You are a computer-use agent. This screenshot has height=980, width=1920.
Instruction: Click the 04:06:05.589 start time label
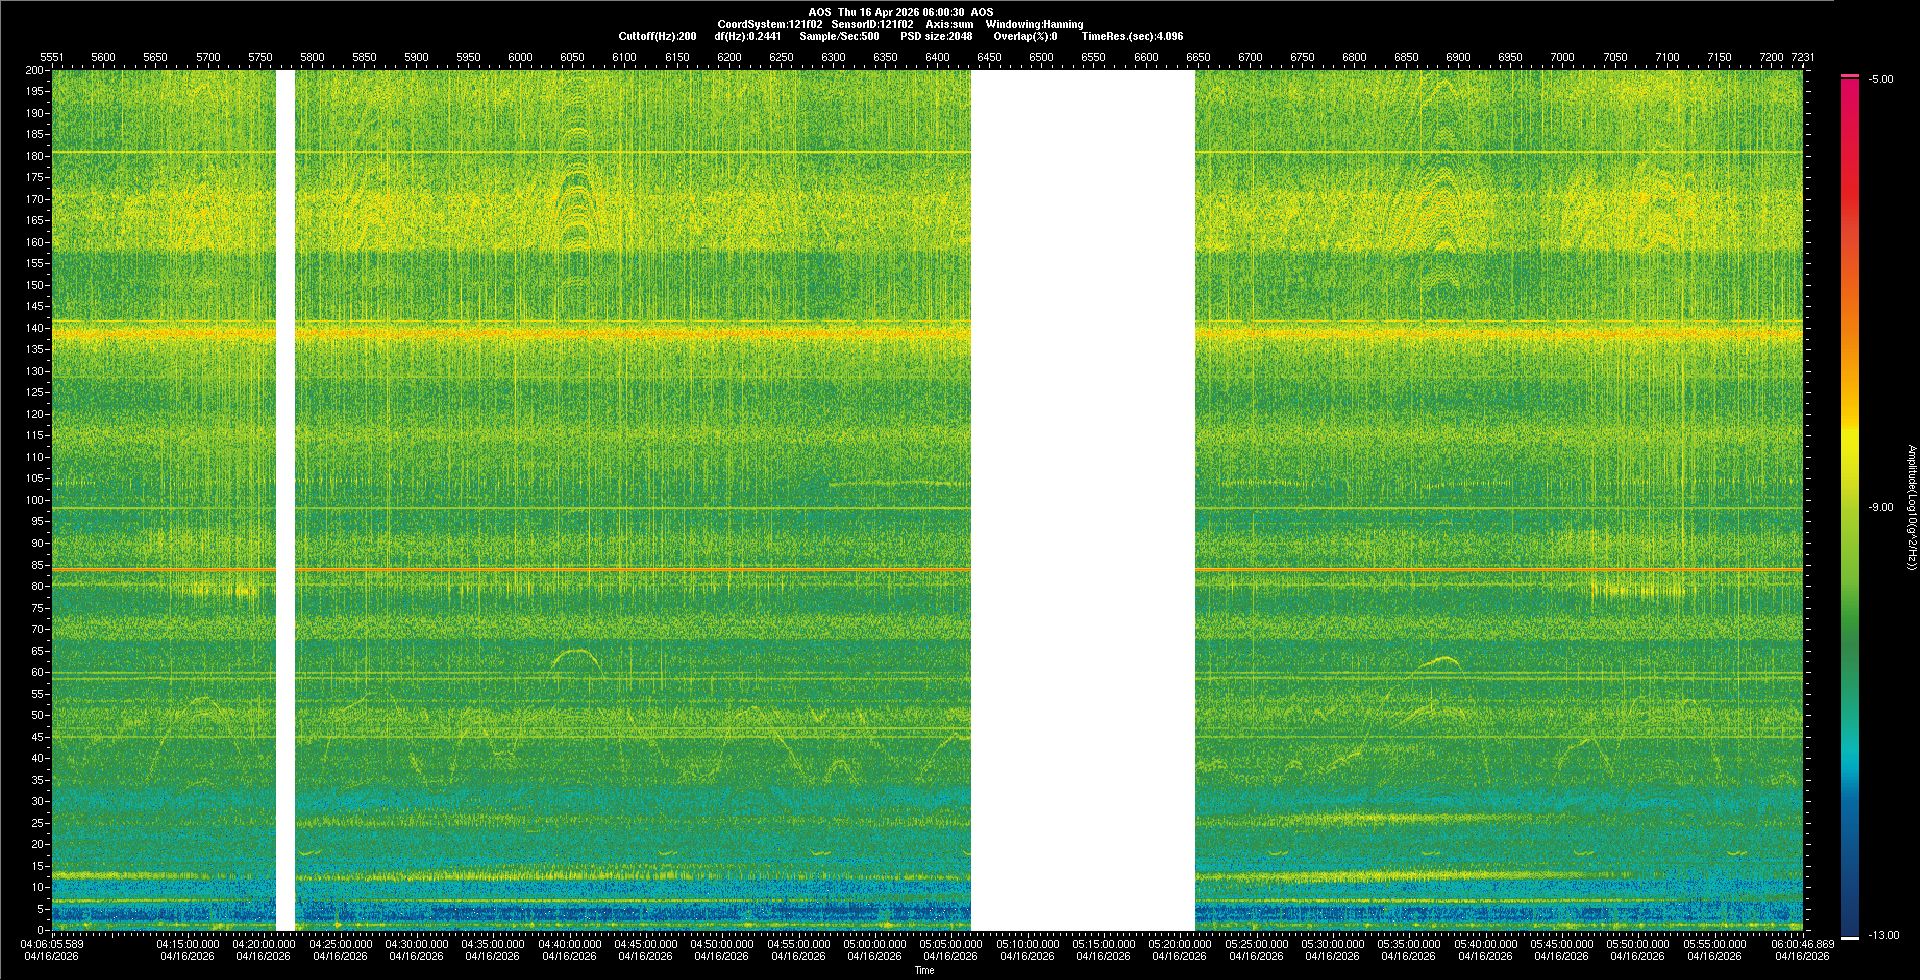click(x=53, y=944)
